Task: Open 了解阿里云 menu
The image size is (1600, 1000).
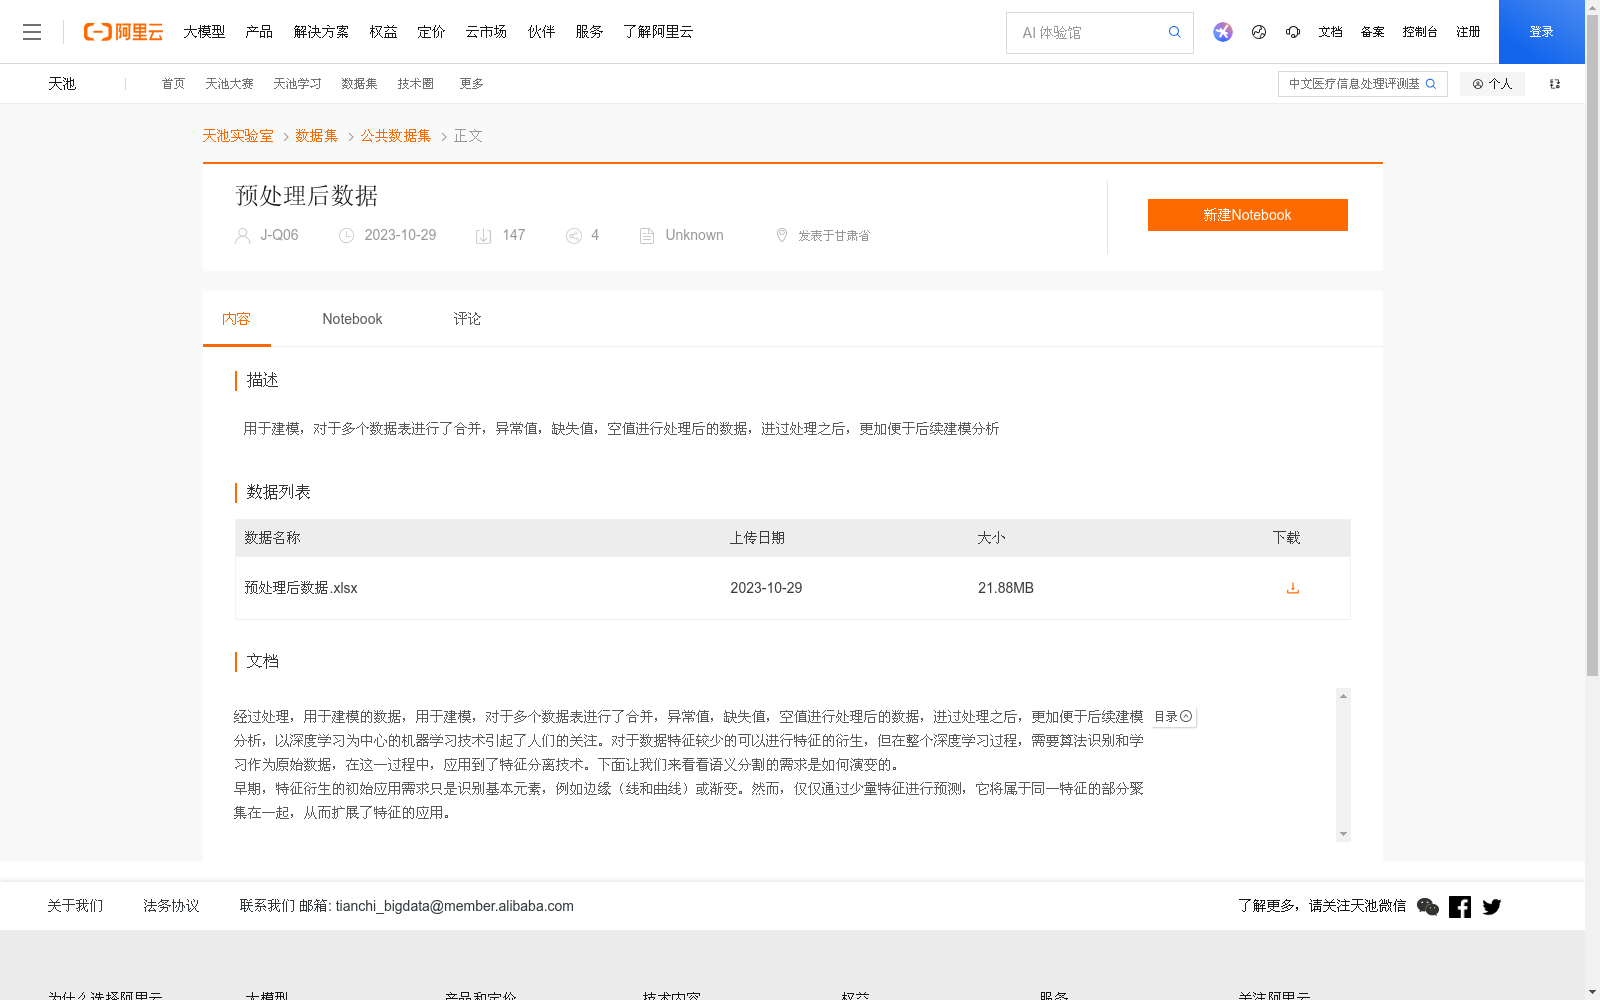Action: 658,32
